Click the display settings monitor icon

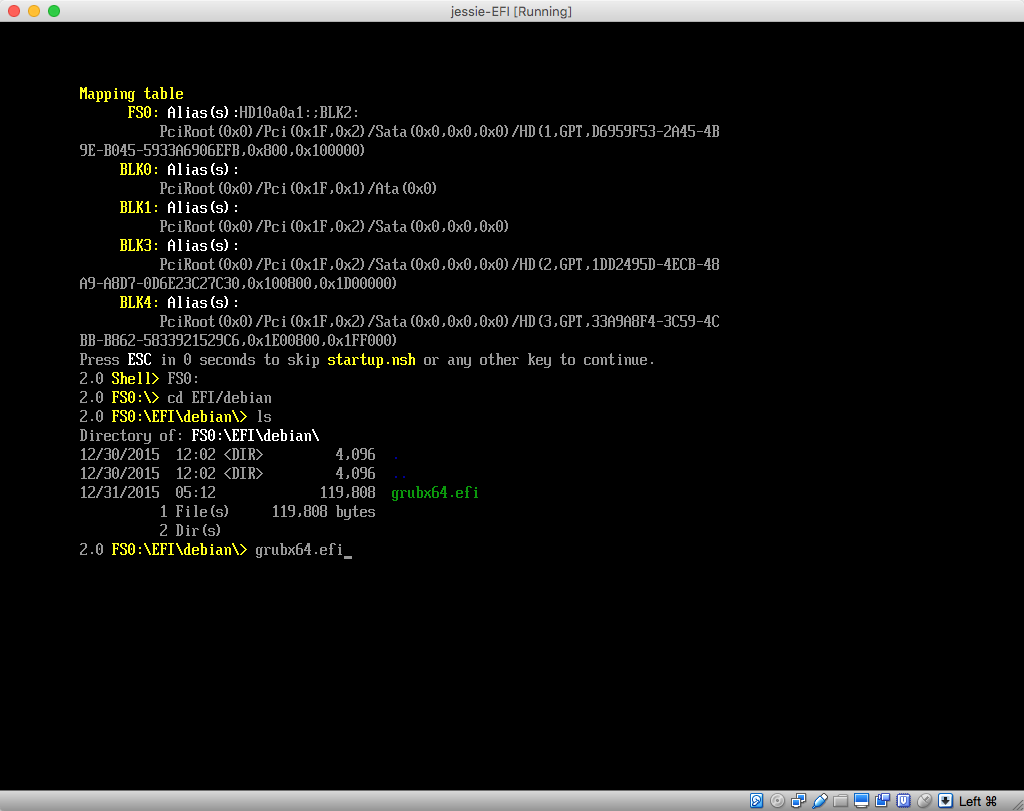(x=861, y=801)
